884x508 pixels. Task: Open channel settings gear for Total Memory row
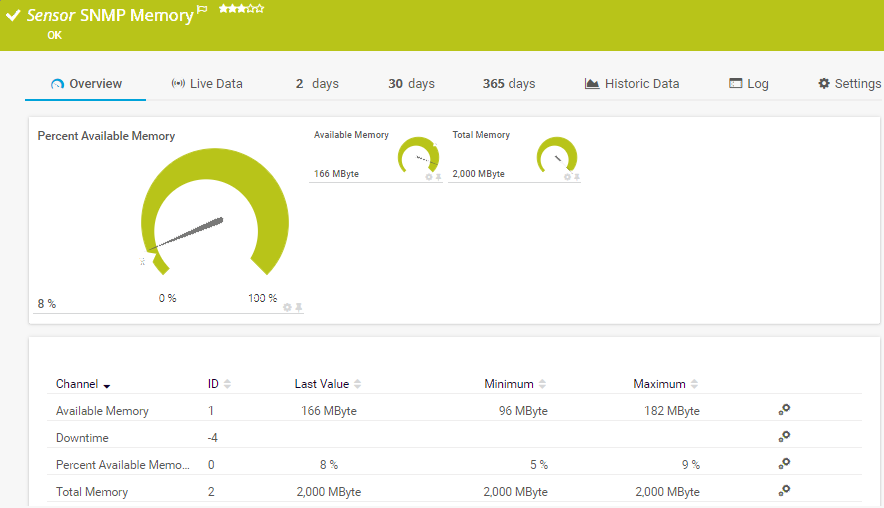[784, 491]
